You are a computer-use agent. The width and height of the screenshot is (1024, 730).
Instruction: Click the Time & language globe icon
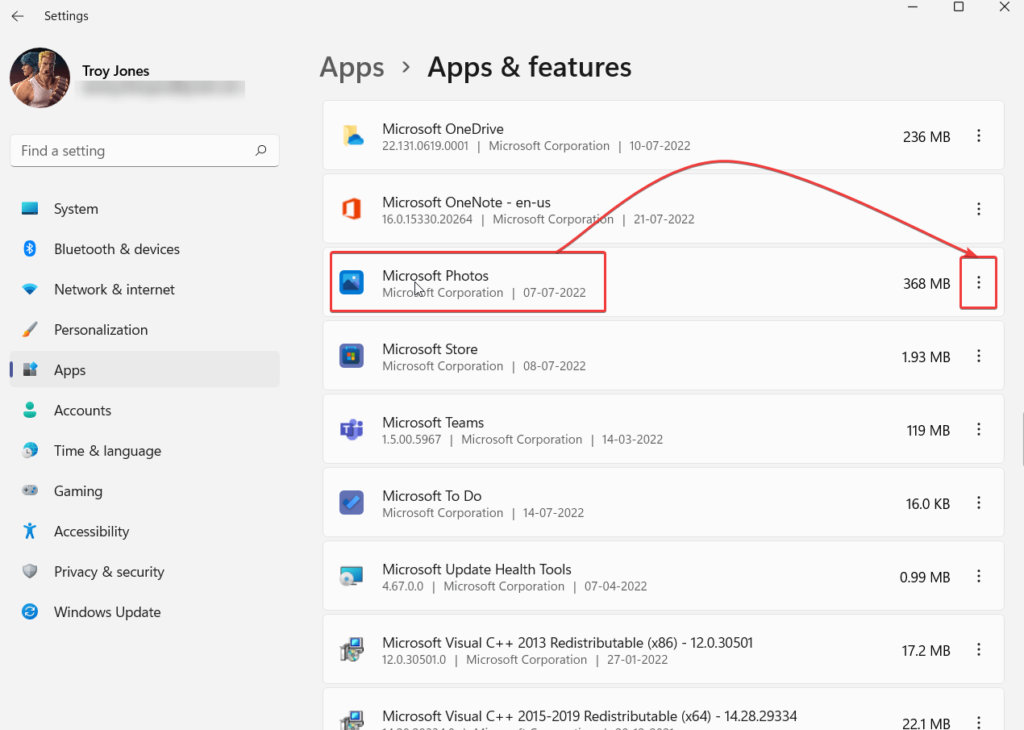pos(29,450)
